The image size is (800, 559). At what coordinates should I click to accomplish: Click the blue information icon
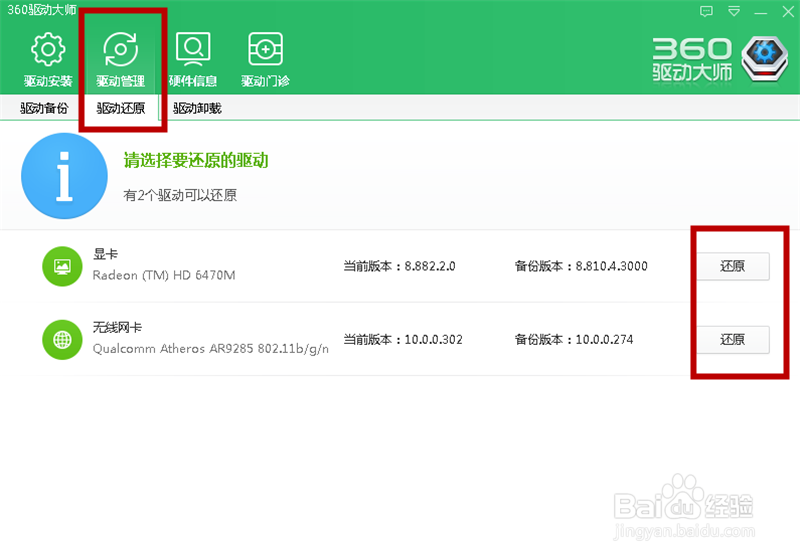pyautogui.click(x=64, y=176)
